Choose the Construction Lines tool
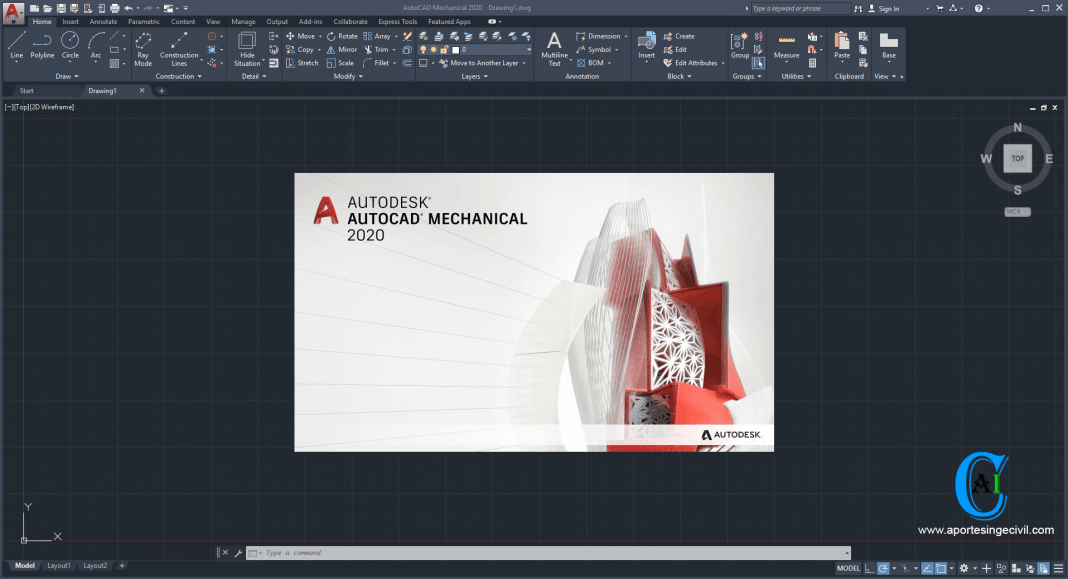The height and width of the screenshot is (579, 1068). [x=179, y=48]
